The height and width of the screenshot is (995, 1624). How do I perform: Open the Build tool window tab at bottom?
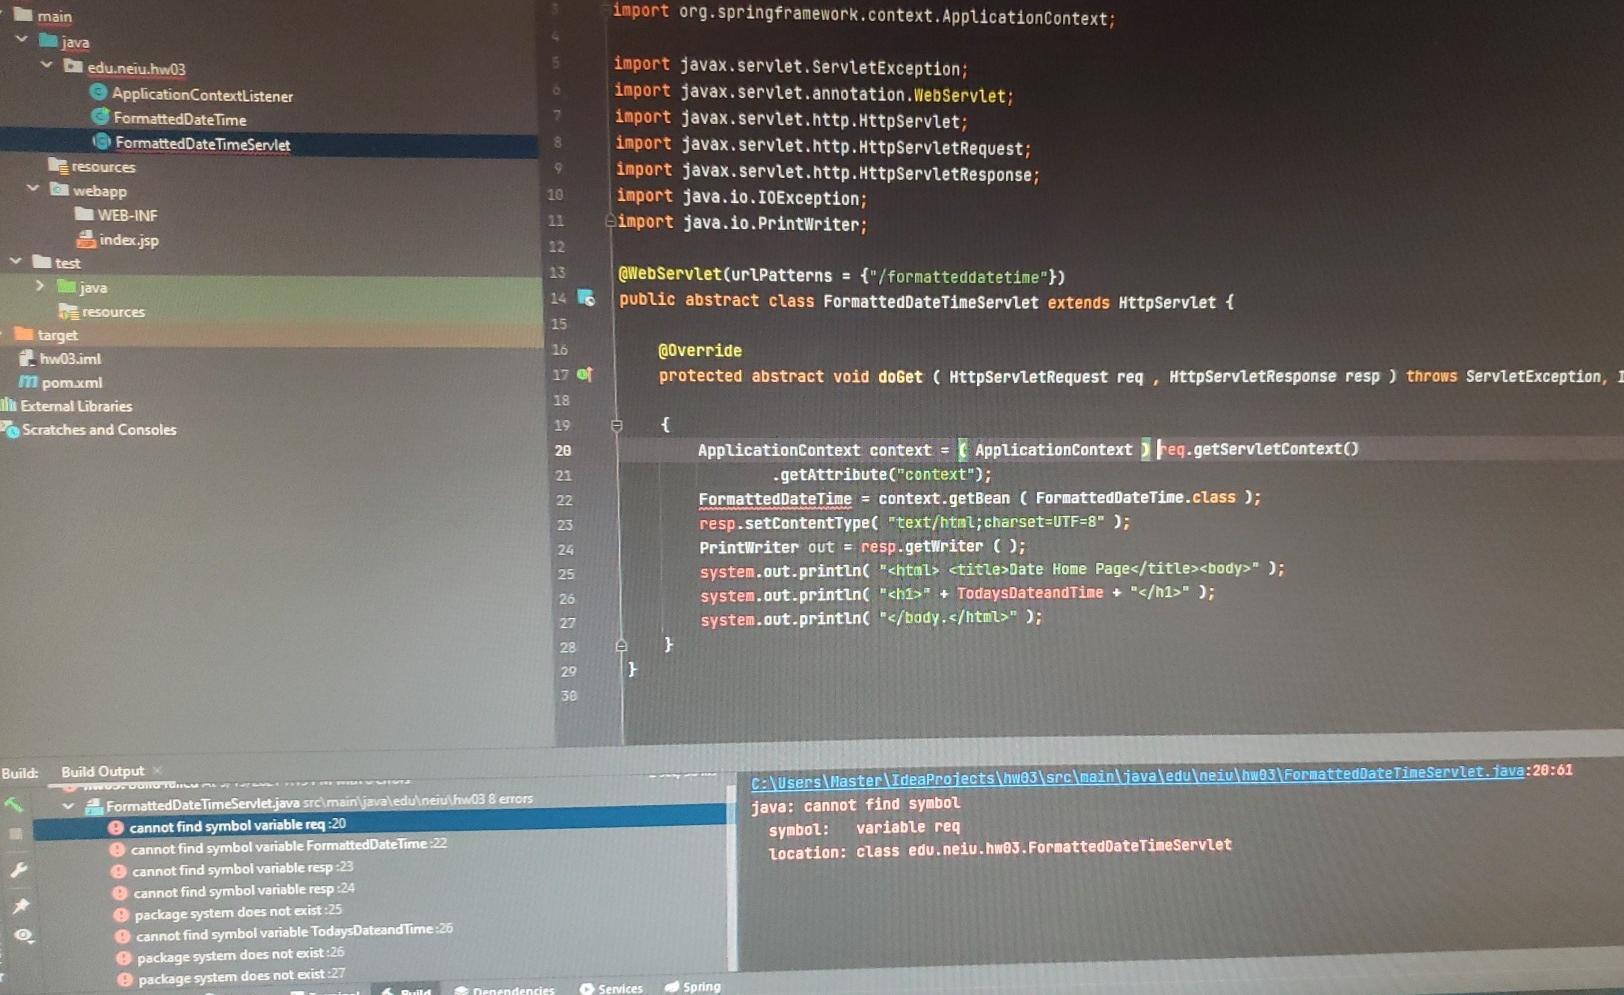406,990
